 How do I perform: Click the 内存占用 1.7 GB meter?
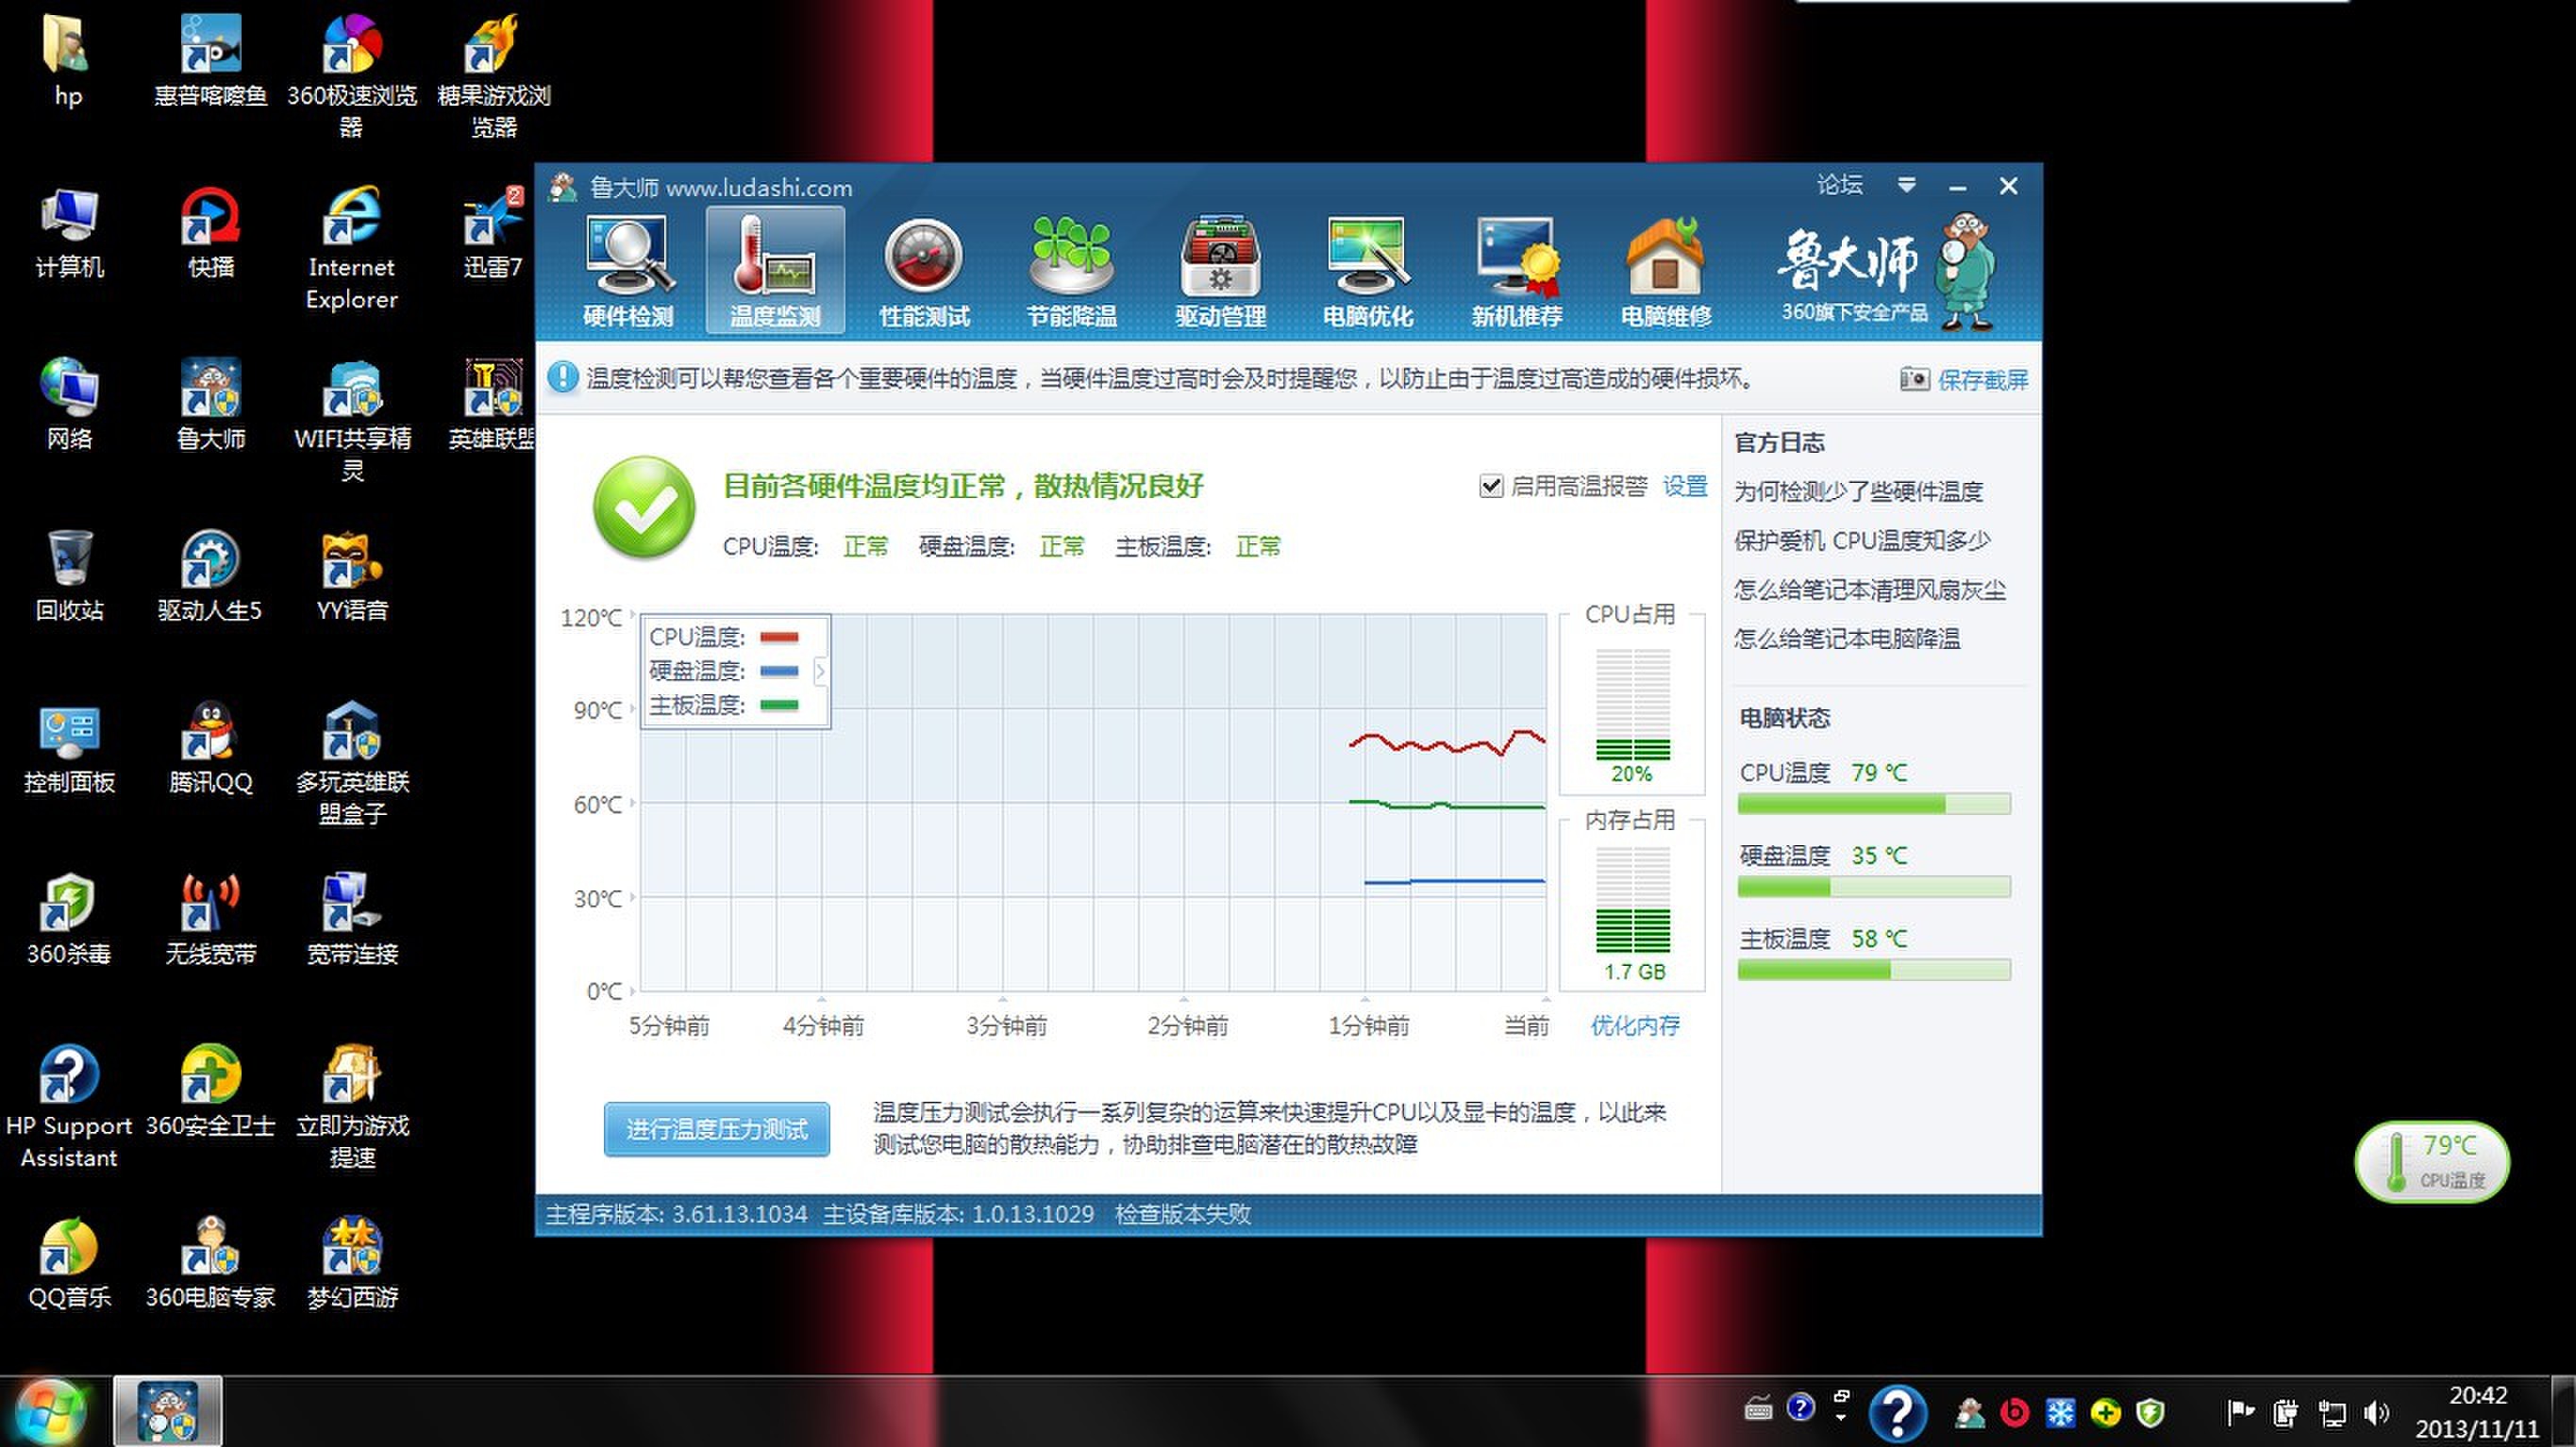1632,900
